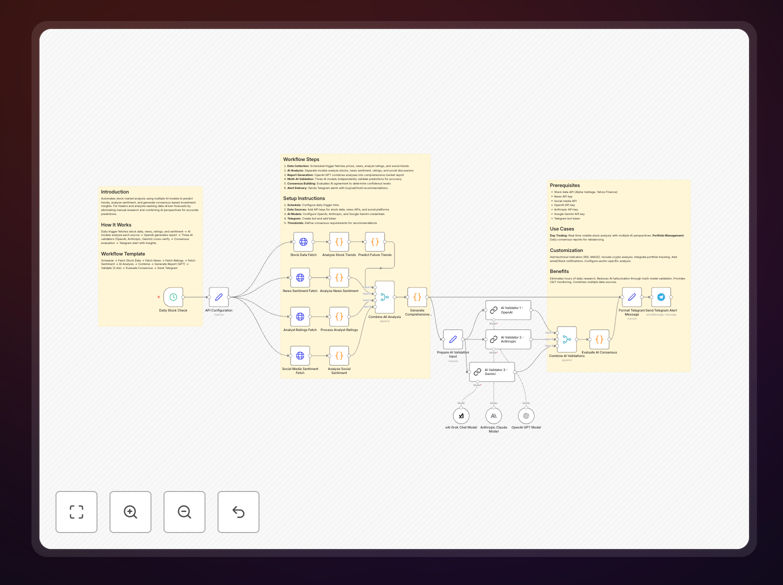Viewport: 783px width, 585px height.
Task: Open the xAI Grok Chat Model node
Action: point(461,416)
